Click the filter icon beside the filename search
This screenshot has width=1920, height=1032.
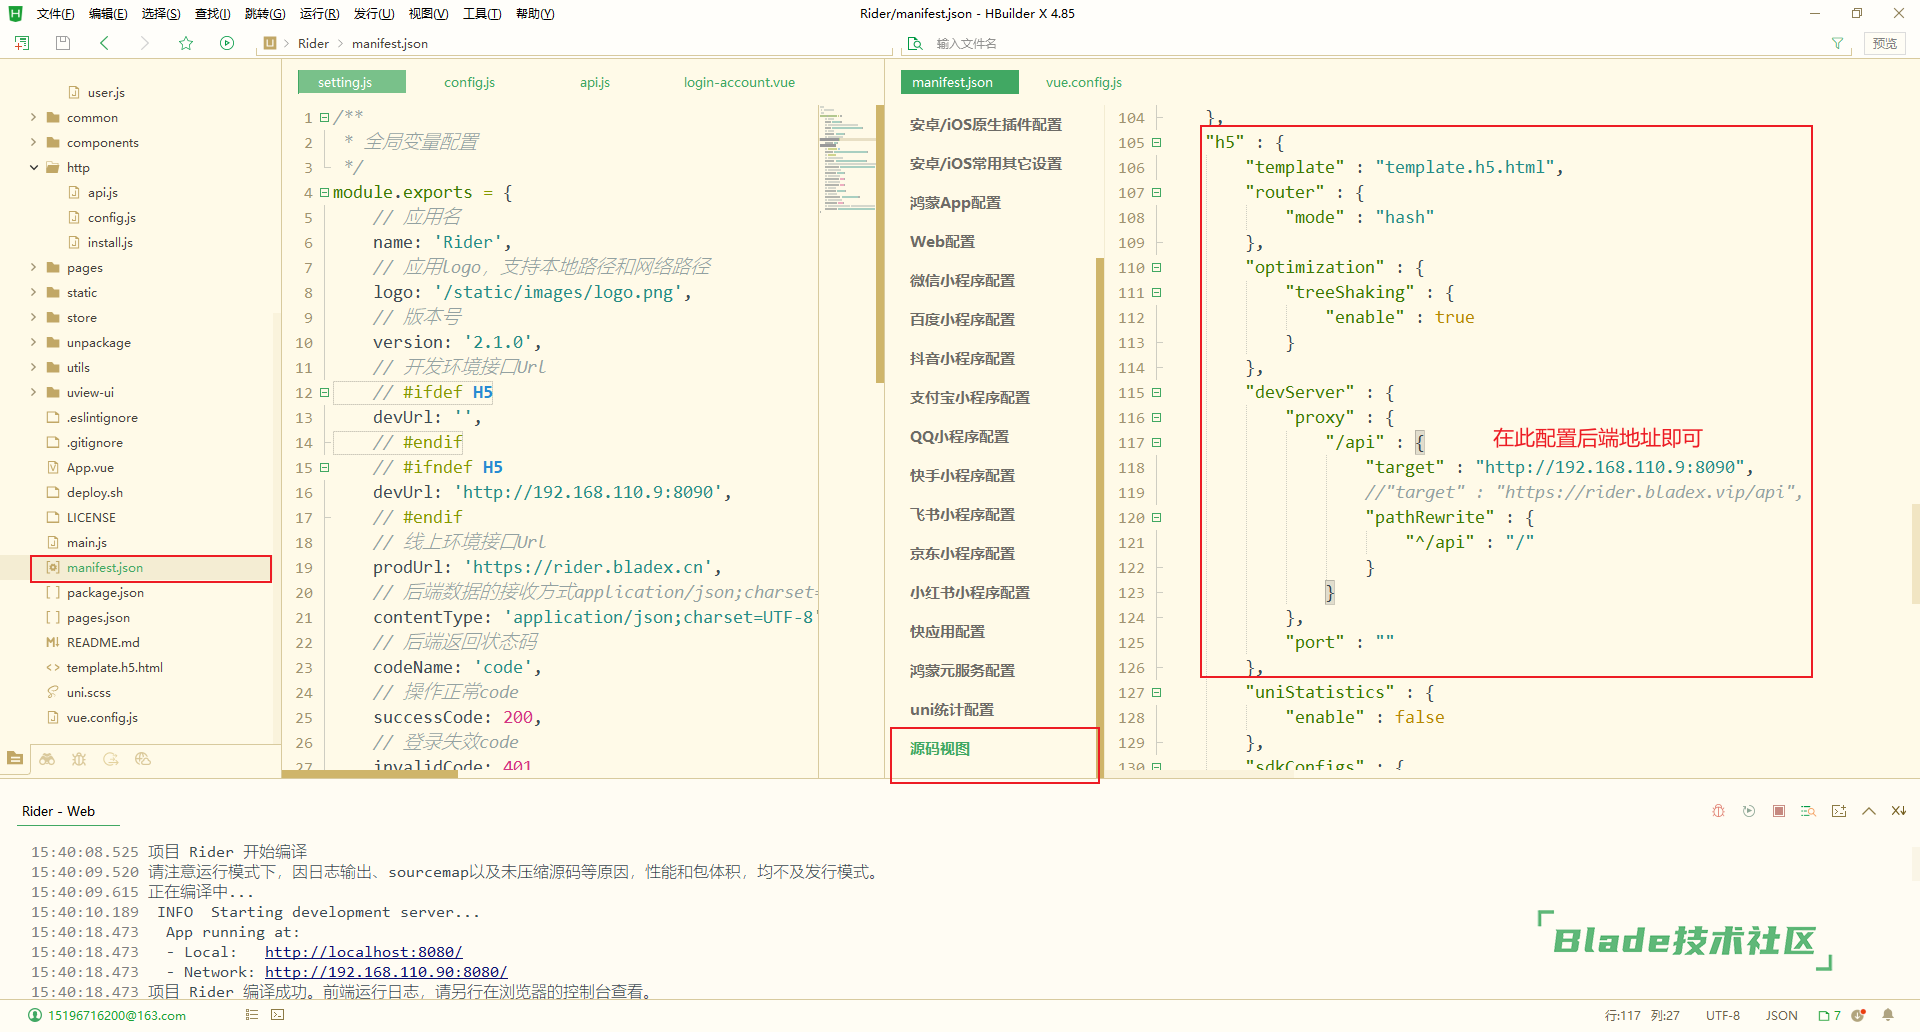pyautogui.click(x=1837, y=43)
